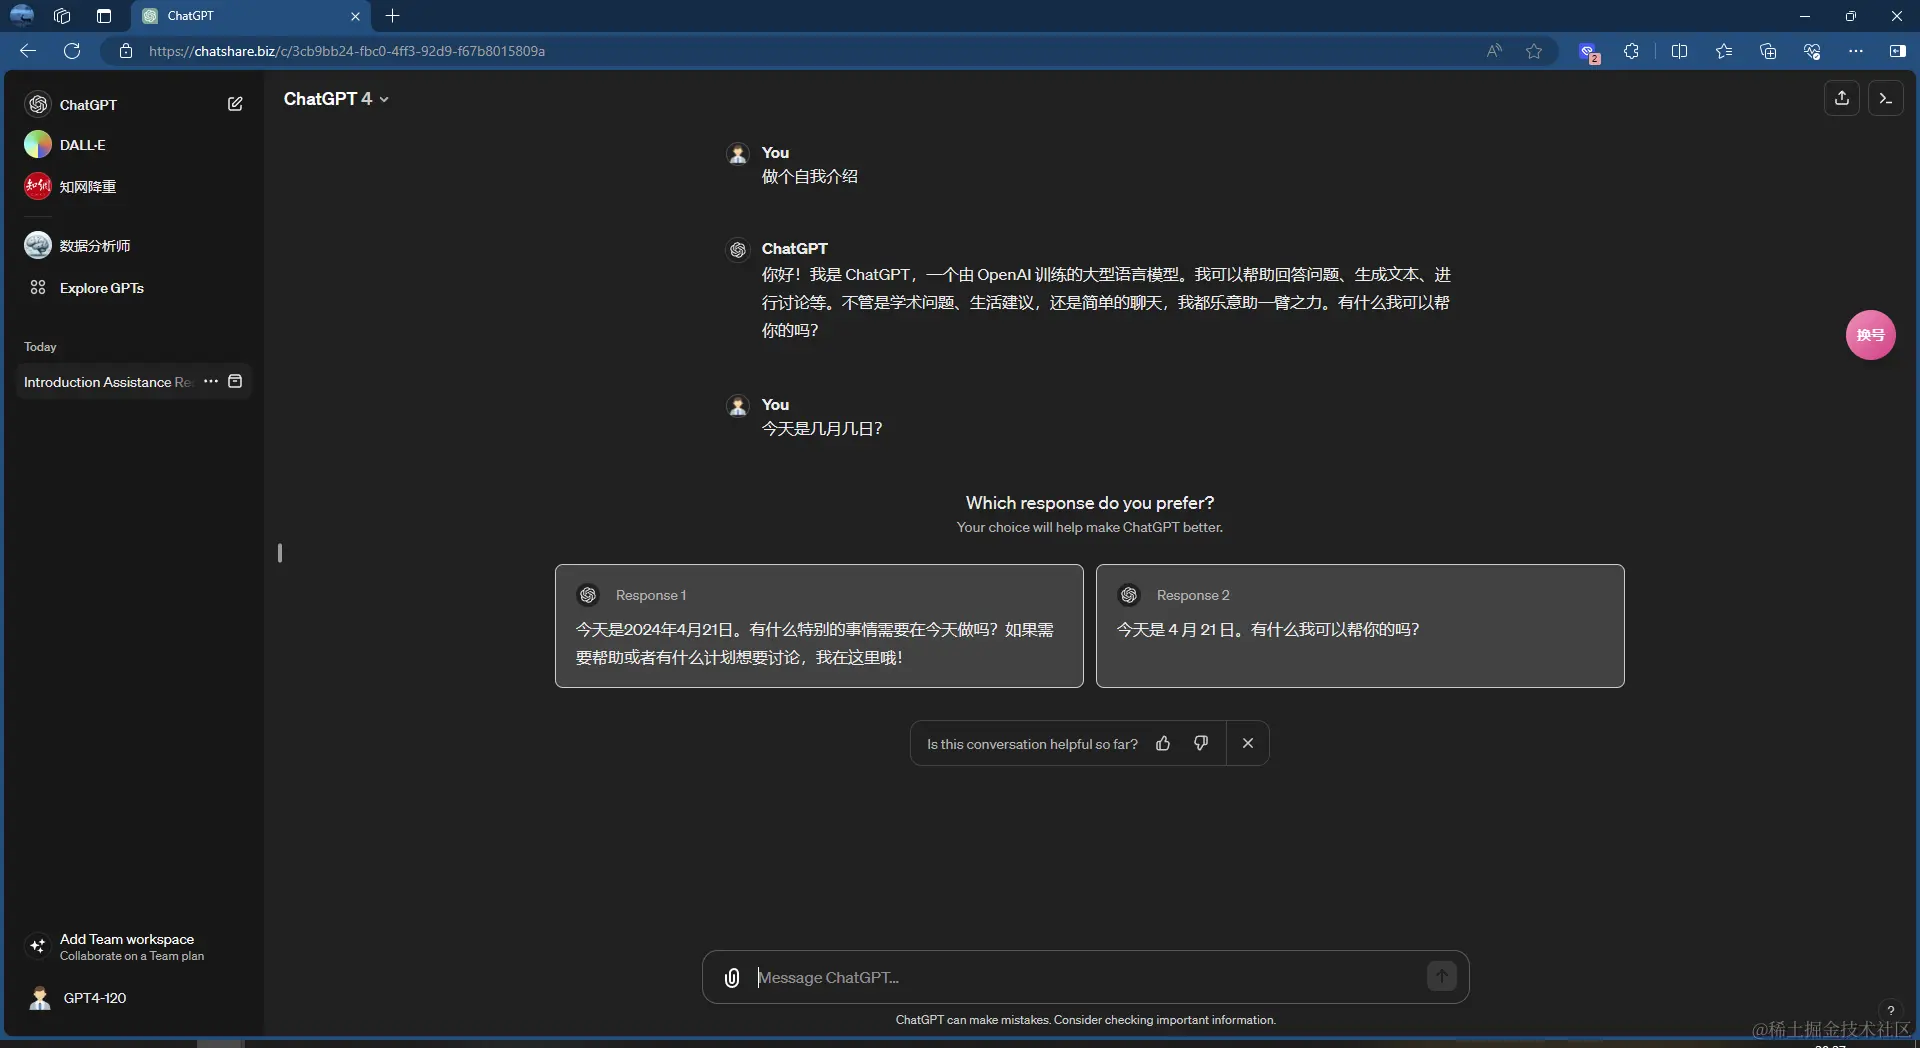The width and height of the screenshot is (1920, 1048).
Task: Open the collections icon
Action: [x=1768, y=51]
